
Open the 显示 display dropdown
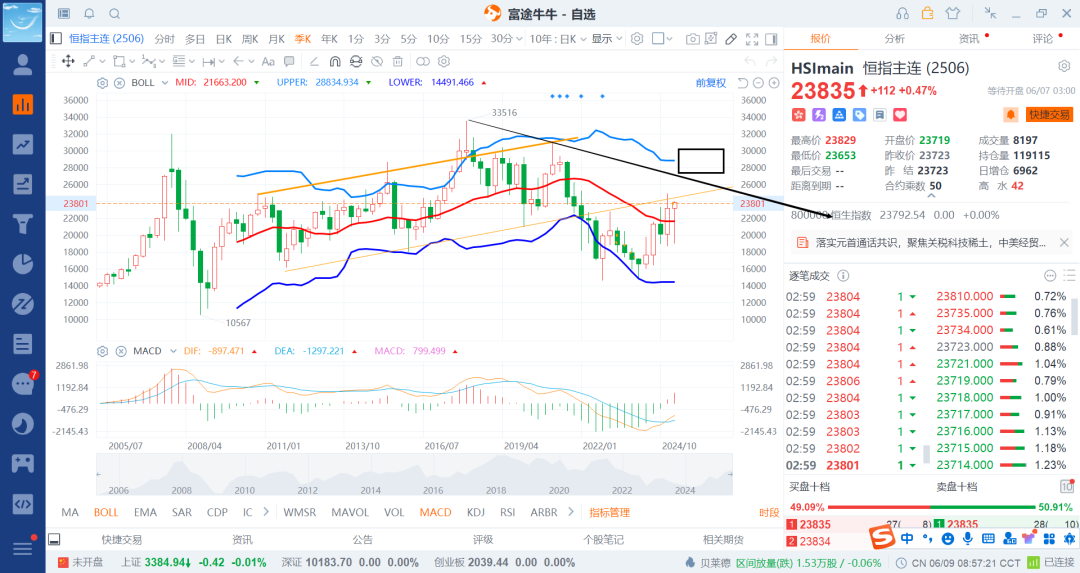click(607, 39)
